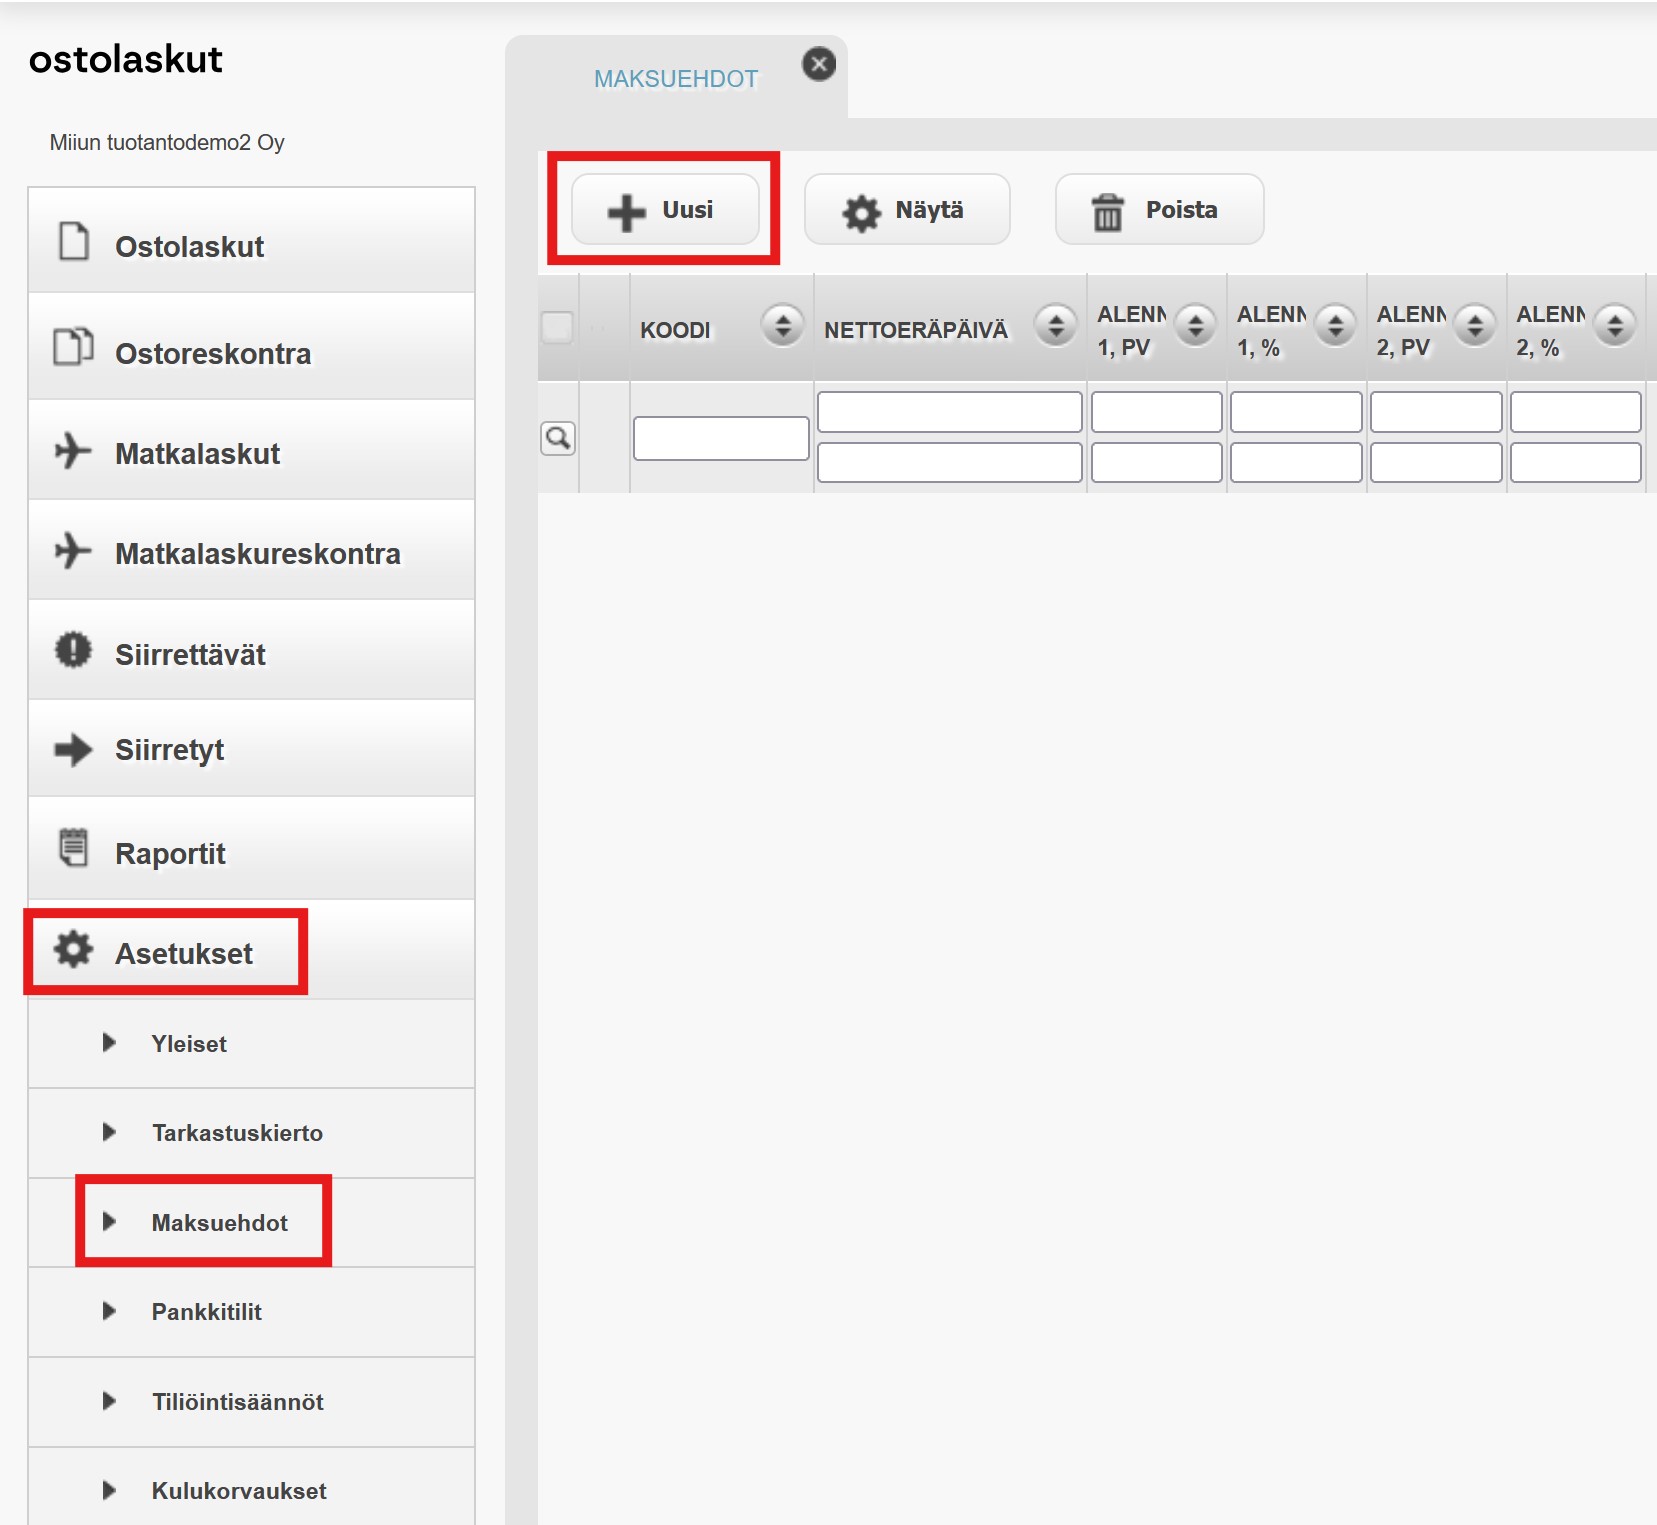Close the Maksuehdot tab
The width and height of the screenshot is (1657, 1525).
tap(819, 65)
